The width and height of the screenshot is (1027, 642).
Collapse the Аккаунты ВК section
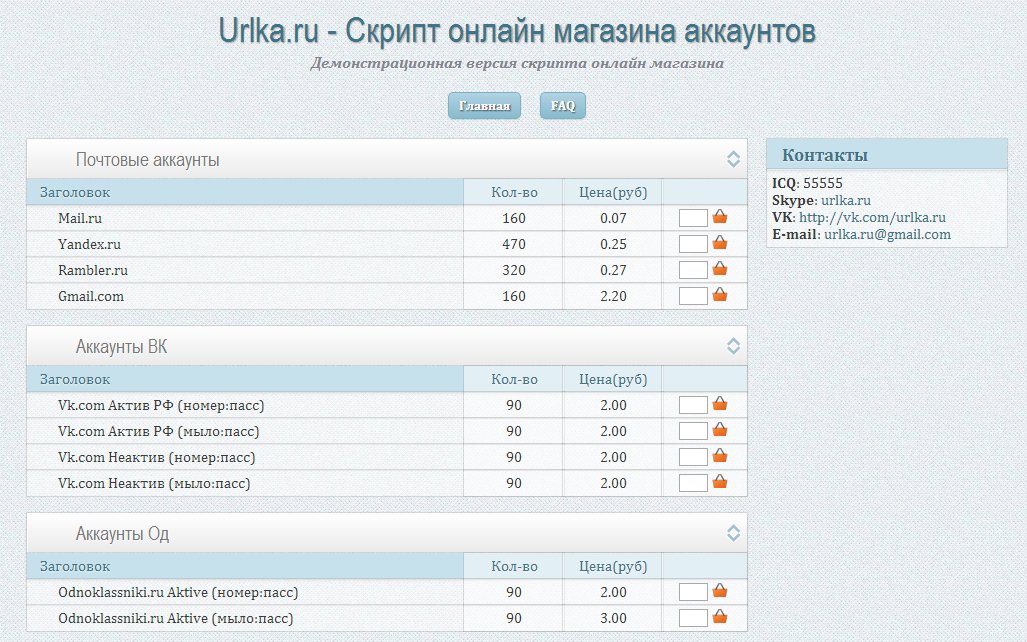pyautogui.click(x=733, y=346)
